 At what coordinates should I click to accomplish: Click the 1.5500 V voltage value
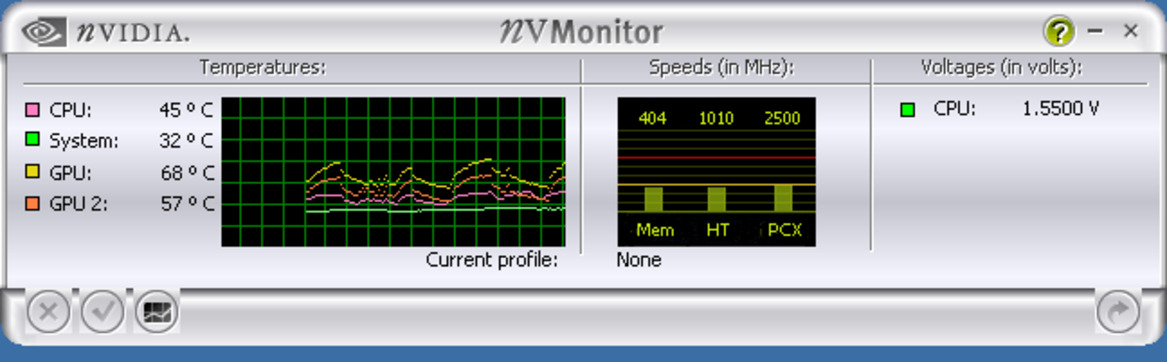(x=1061, y=109)
